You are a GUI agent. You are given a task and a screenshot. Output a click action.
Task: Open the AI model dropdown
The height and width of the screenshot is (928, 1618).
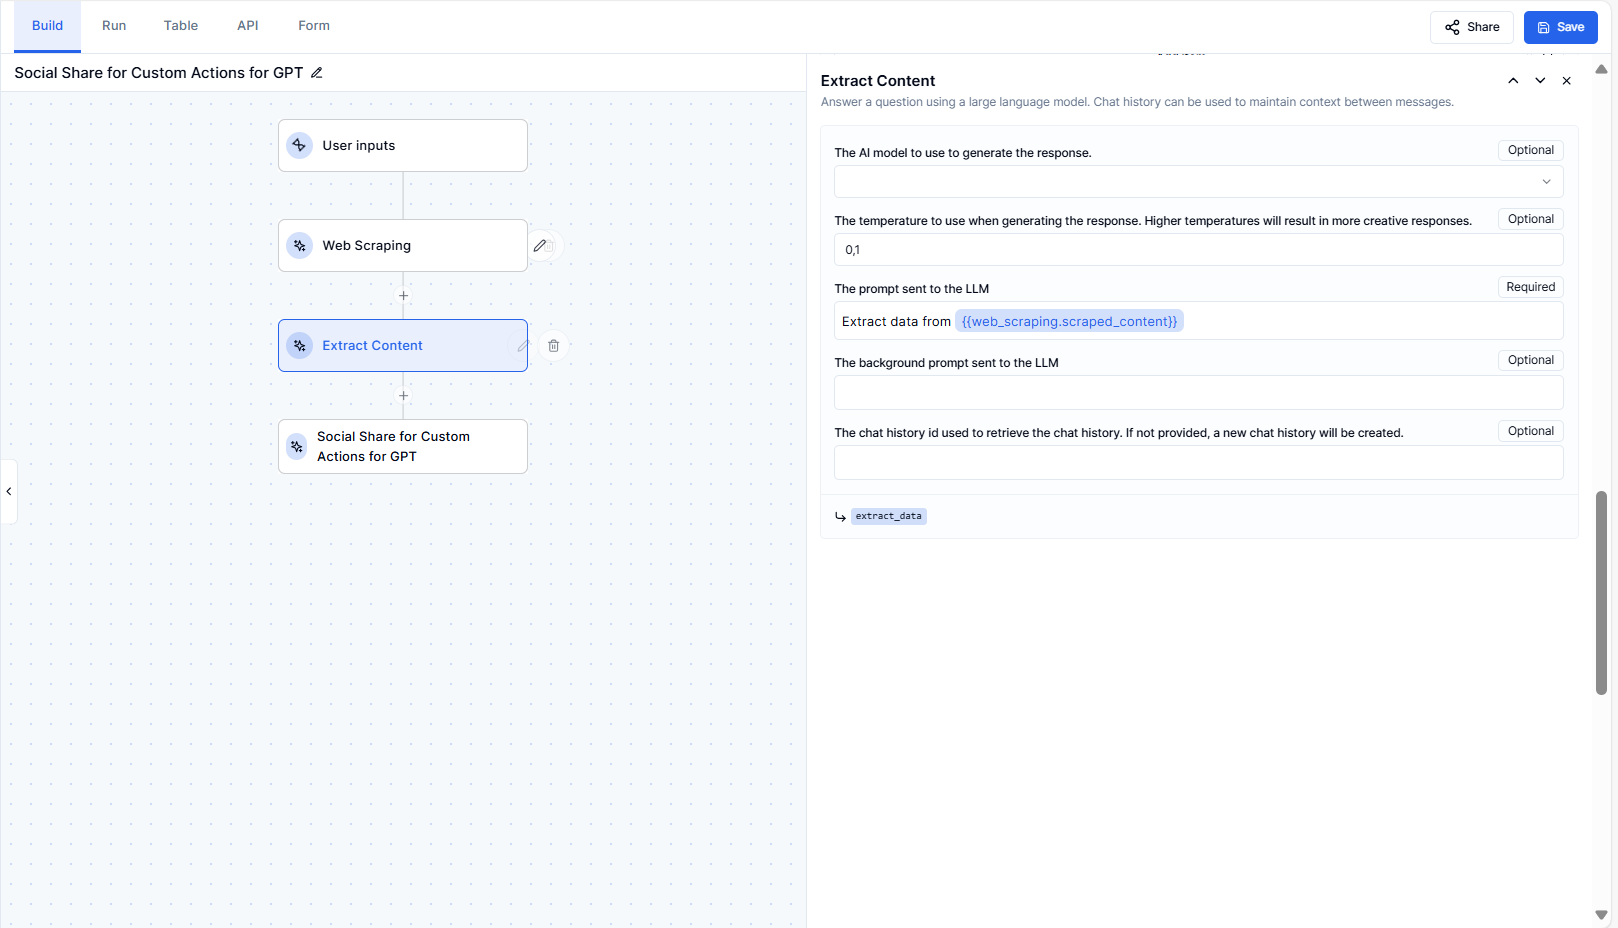tap(1198, 182)
